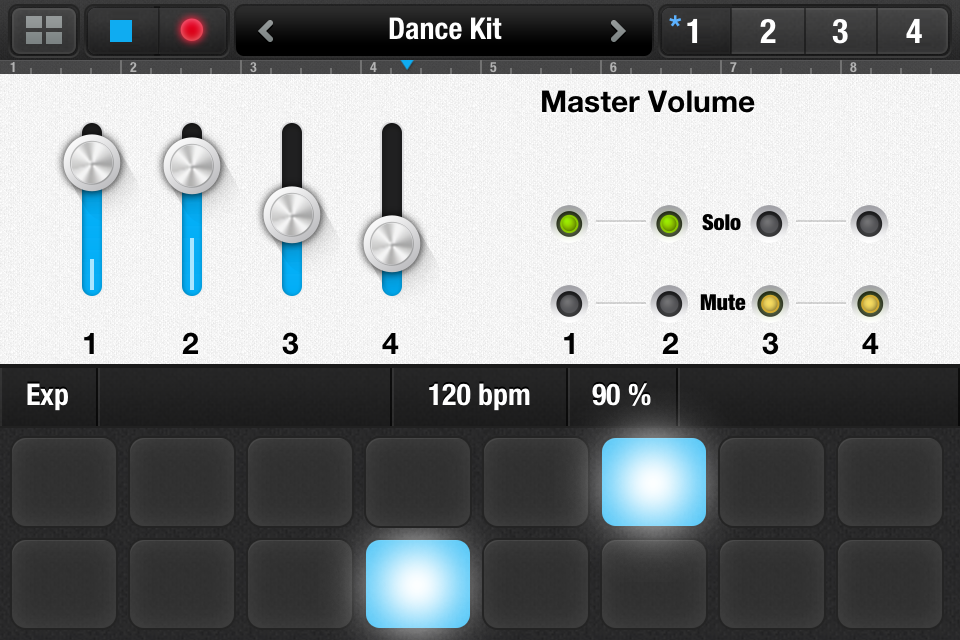Toggle Solo for channel 1
Viewport: 960px width, 640px height.
pos(569,223)
